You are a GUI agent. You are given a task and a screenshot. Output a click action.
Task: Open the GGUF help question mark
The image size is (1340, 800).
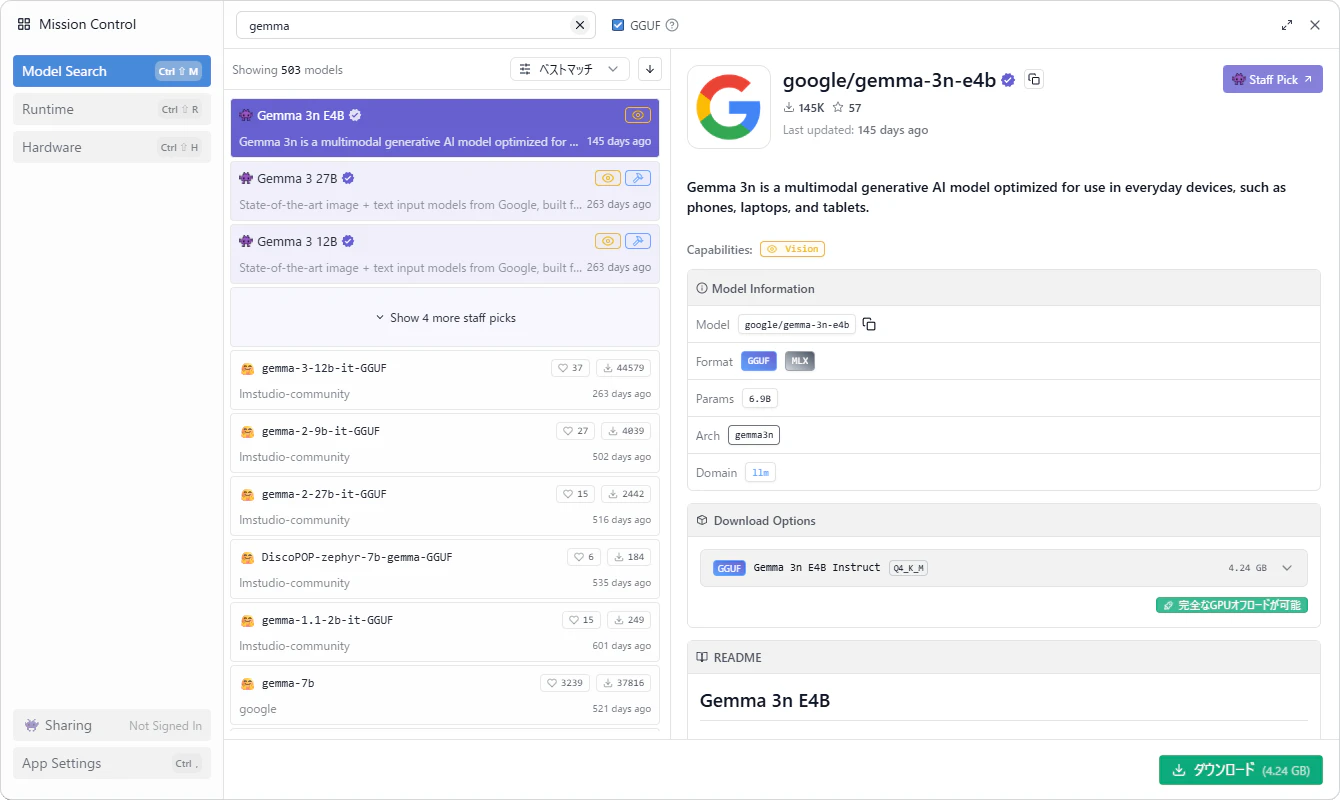pyautogui.click(x=672, y=25)
